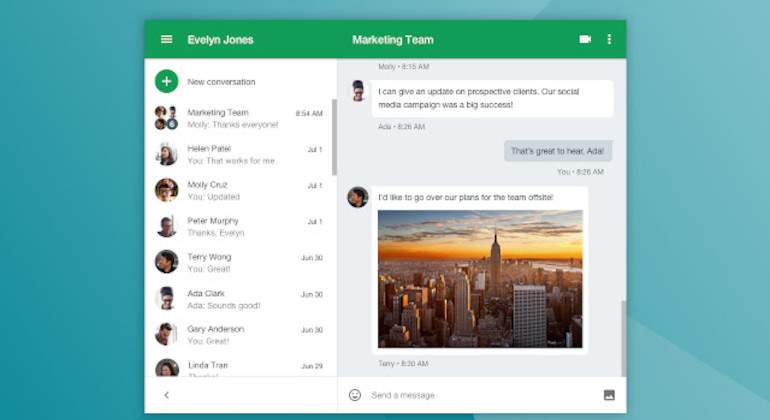This screenshot has width=770, height=420.
Task: Click the Jun 29 date on Linda Tran
Action: click(312, 366)
